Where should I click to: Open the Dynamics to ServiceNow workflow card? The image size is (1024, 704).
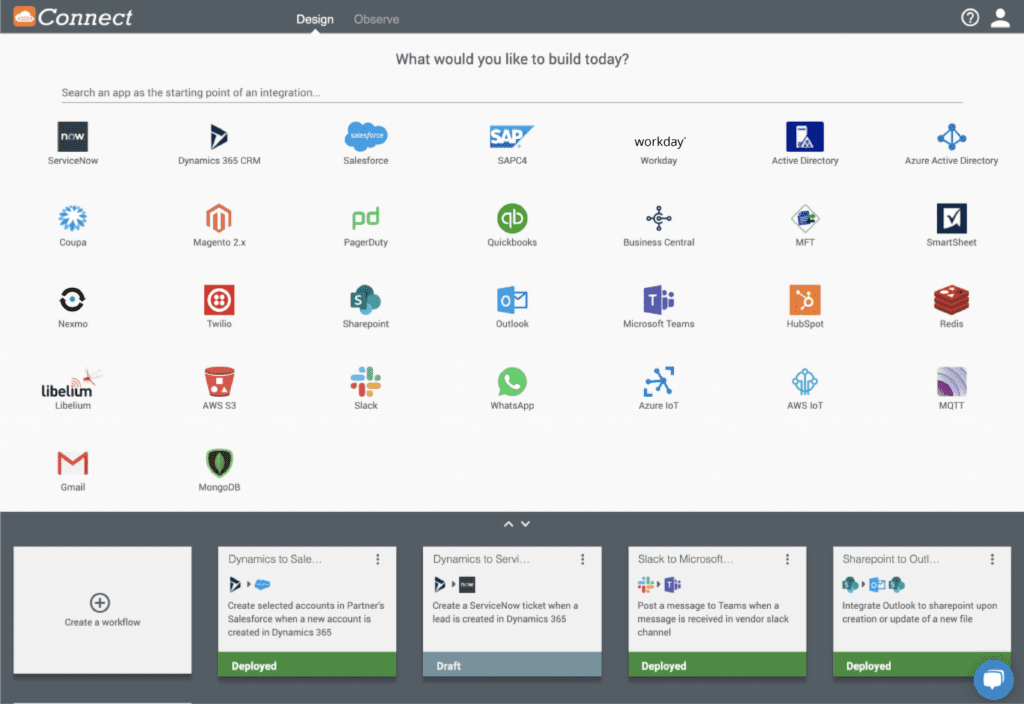click(x=512, y=611)
